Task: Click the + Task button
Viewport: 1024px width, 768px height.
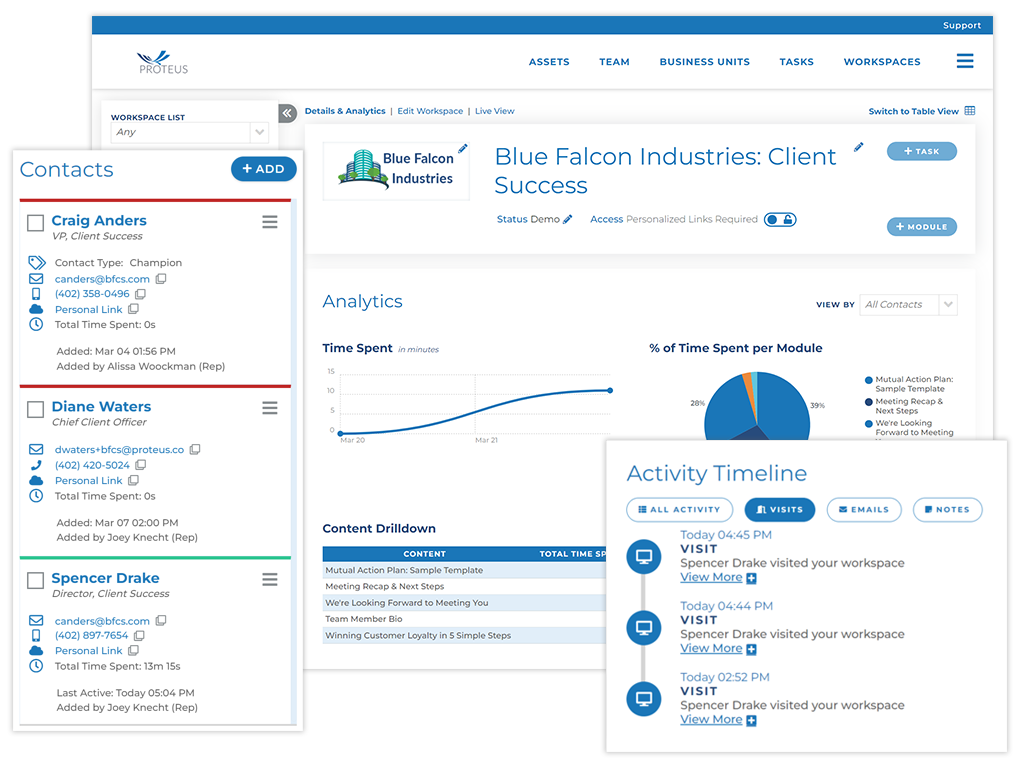Action: [921, 152]
